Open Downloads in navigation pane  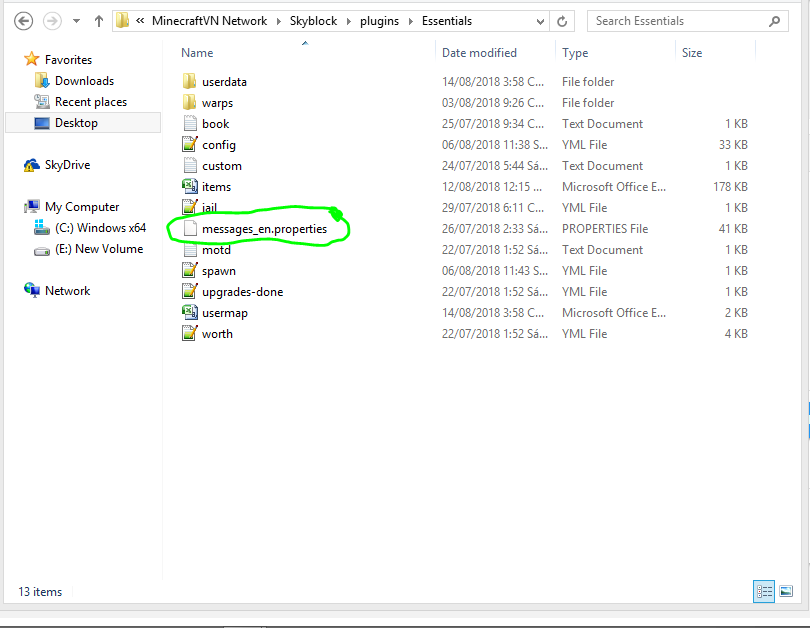(x=84, y=81)
